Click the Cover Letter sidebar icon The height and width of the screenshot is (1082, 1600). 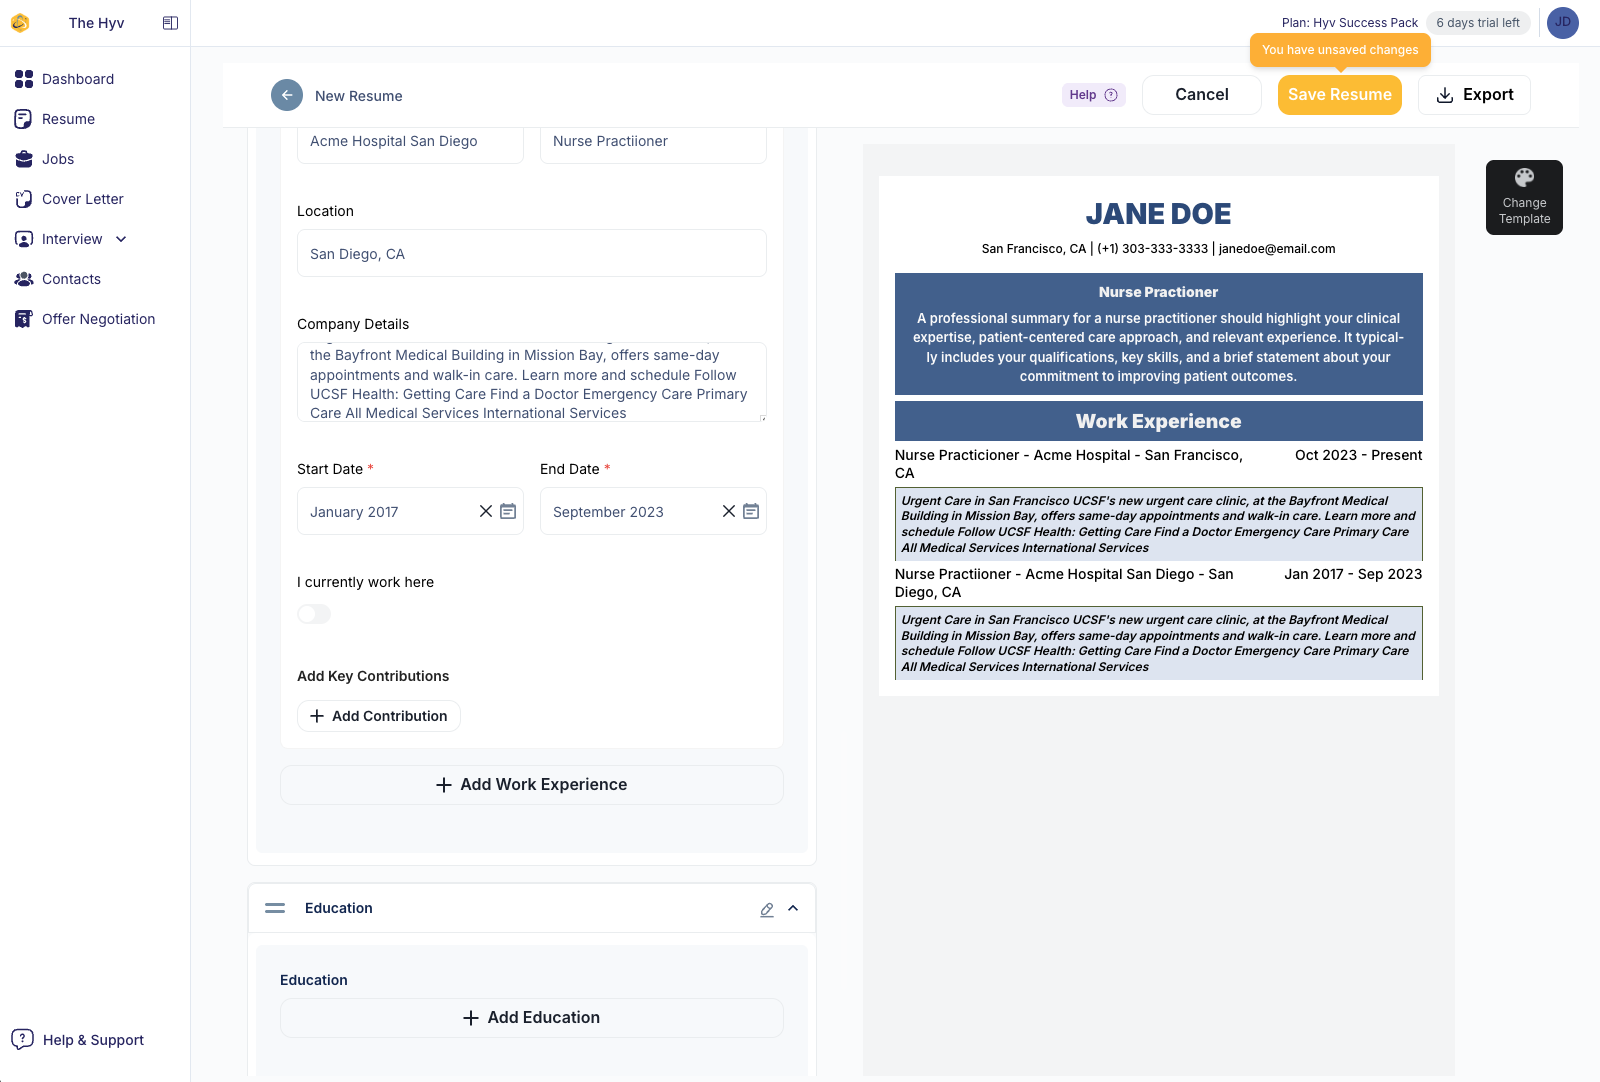coord(24,198)
